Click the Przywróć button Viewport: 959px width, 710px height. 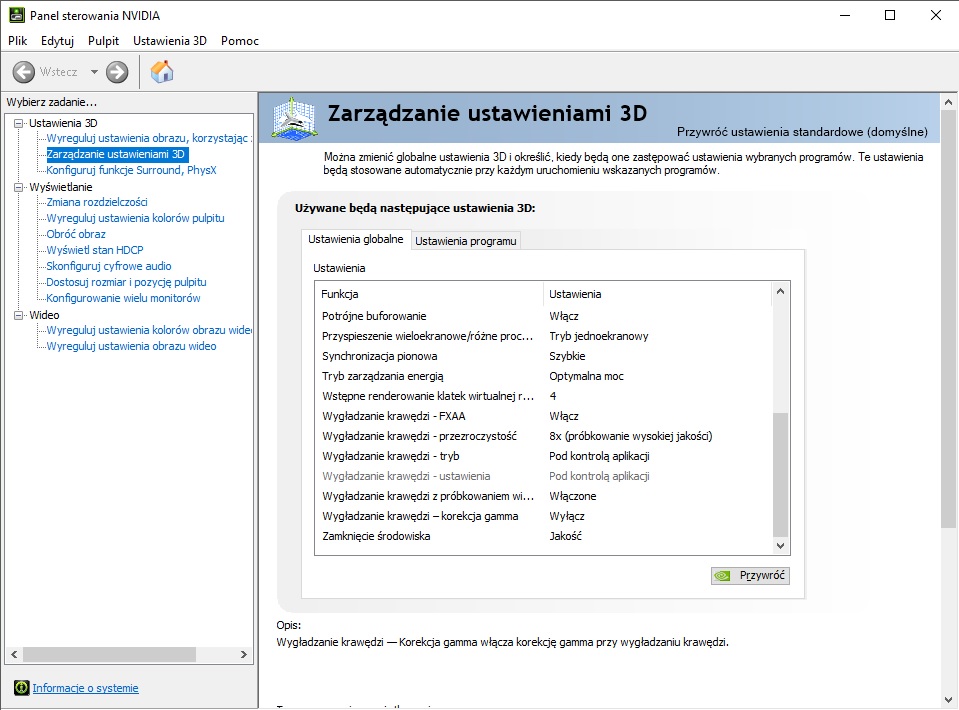750,575
